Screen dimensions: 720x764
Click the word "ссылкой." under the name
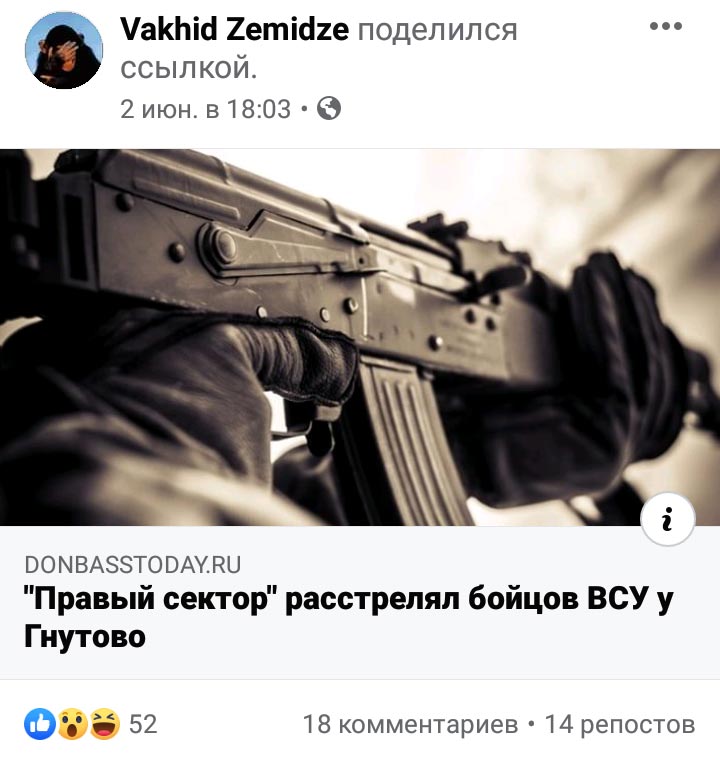point(189,69)
